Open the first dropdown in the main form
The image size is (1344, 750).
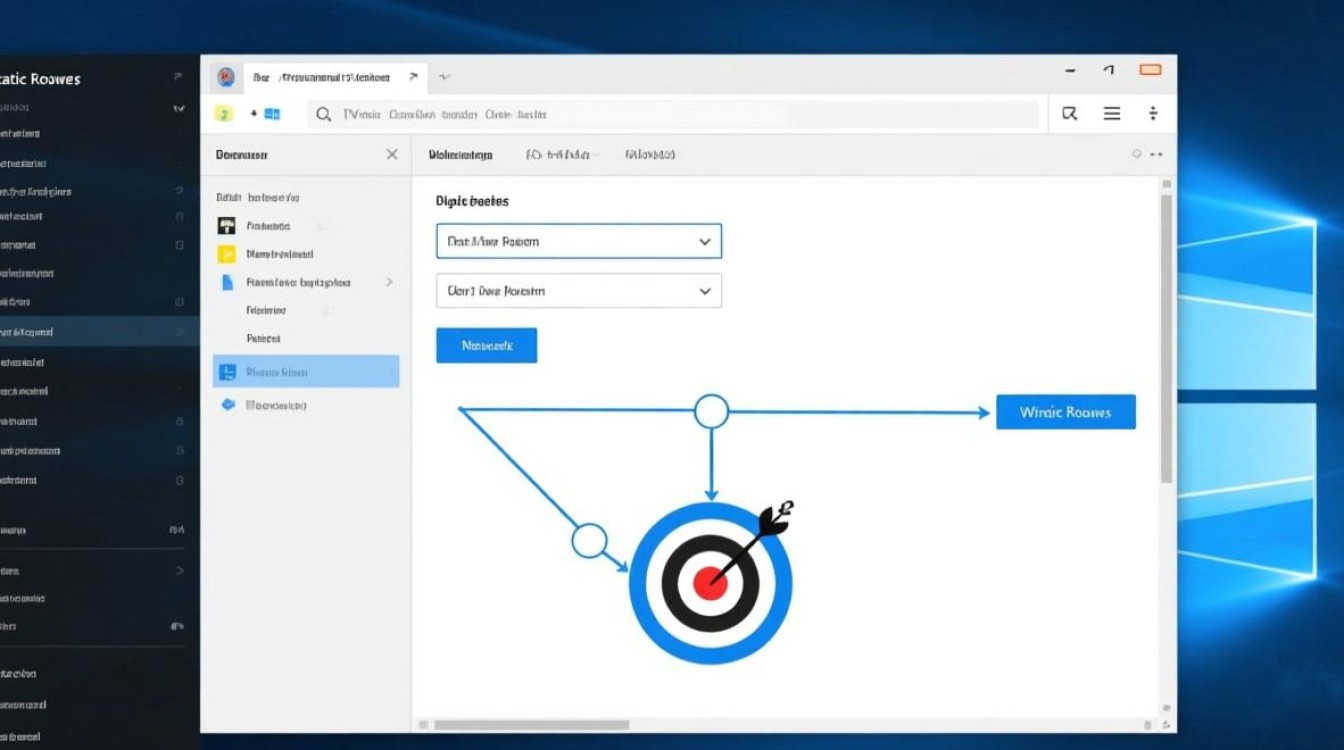click(579, 242)
